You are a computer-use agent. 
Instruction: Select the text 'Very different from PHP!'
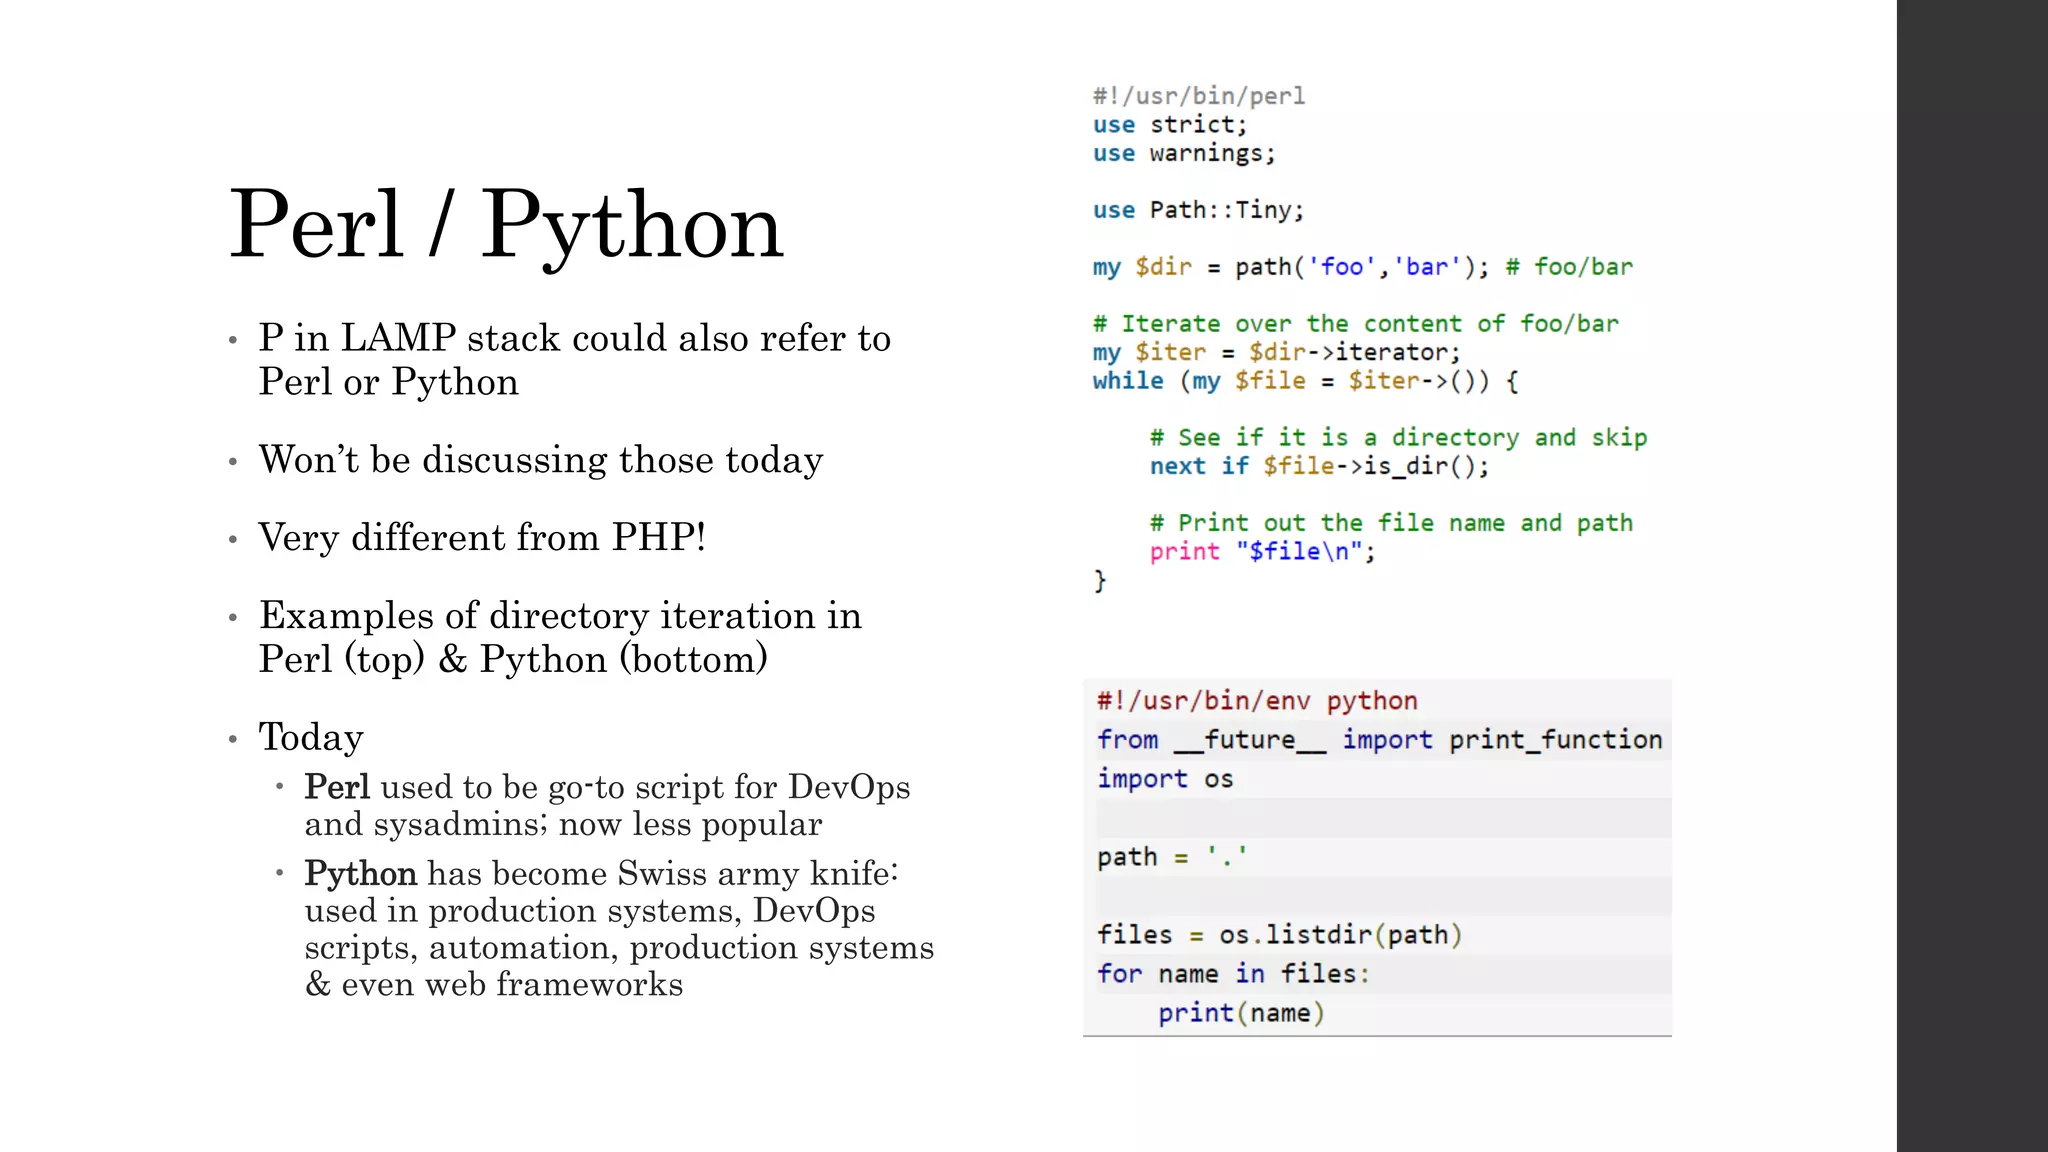[x=482, y=537]
